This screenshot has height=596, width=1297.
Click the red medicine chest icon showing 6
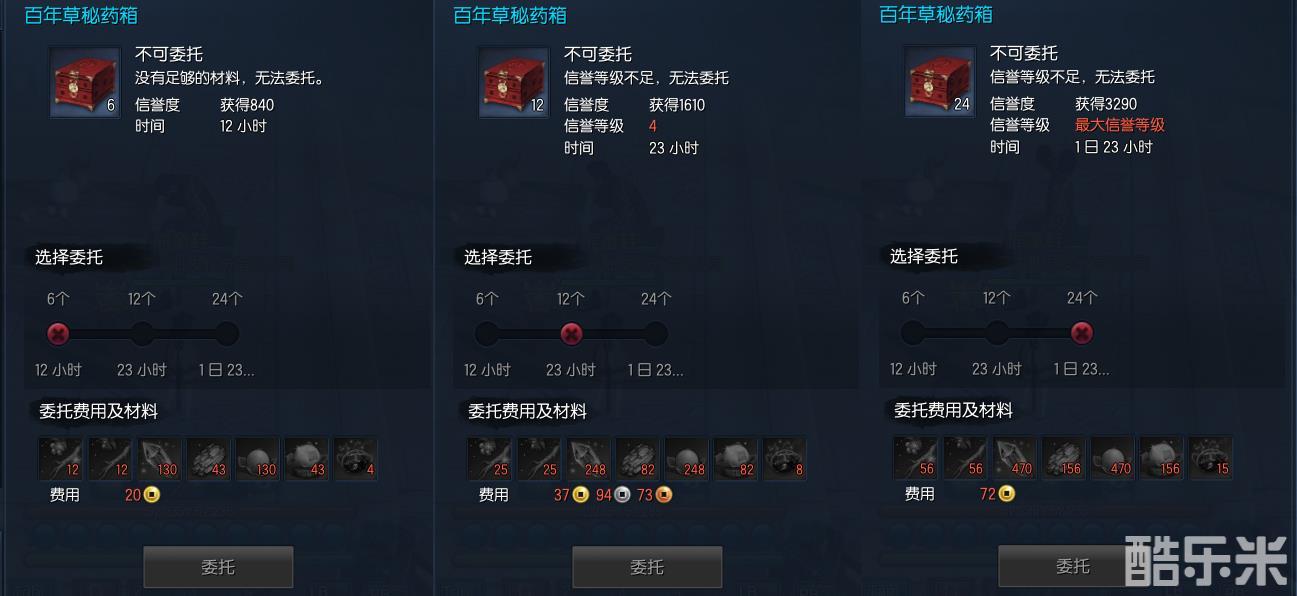point(85,83)
